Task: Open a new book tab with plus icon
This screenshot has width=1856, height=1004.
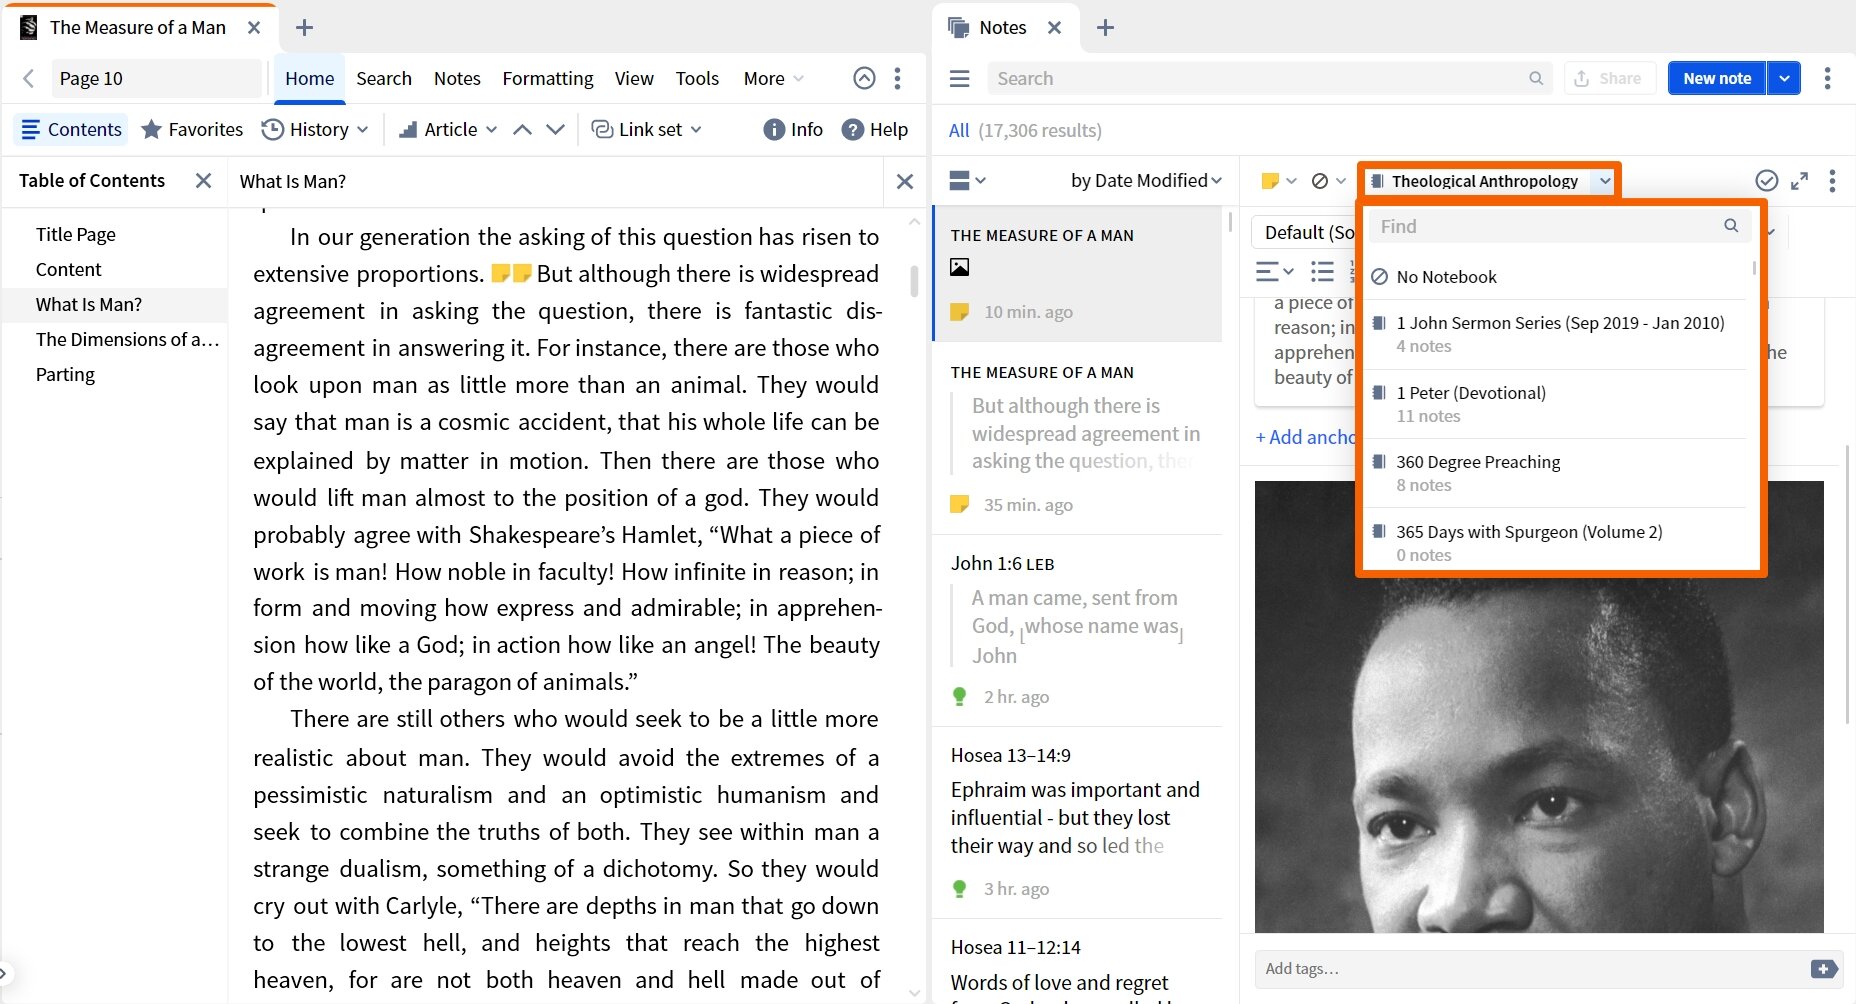Action: (305, 28)
